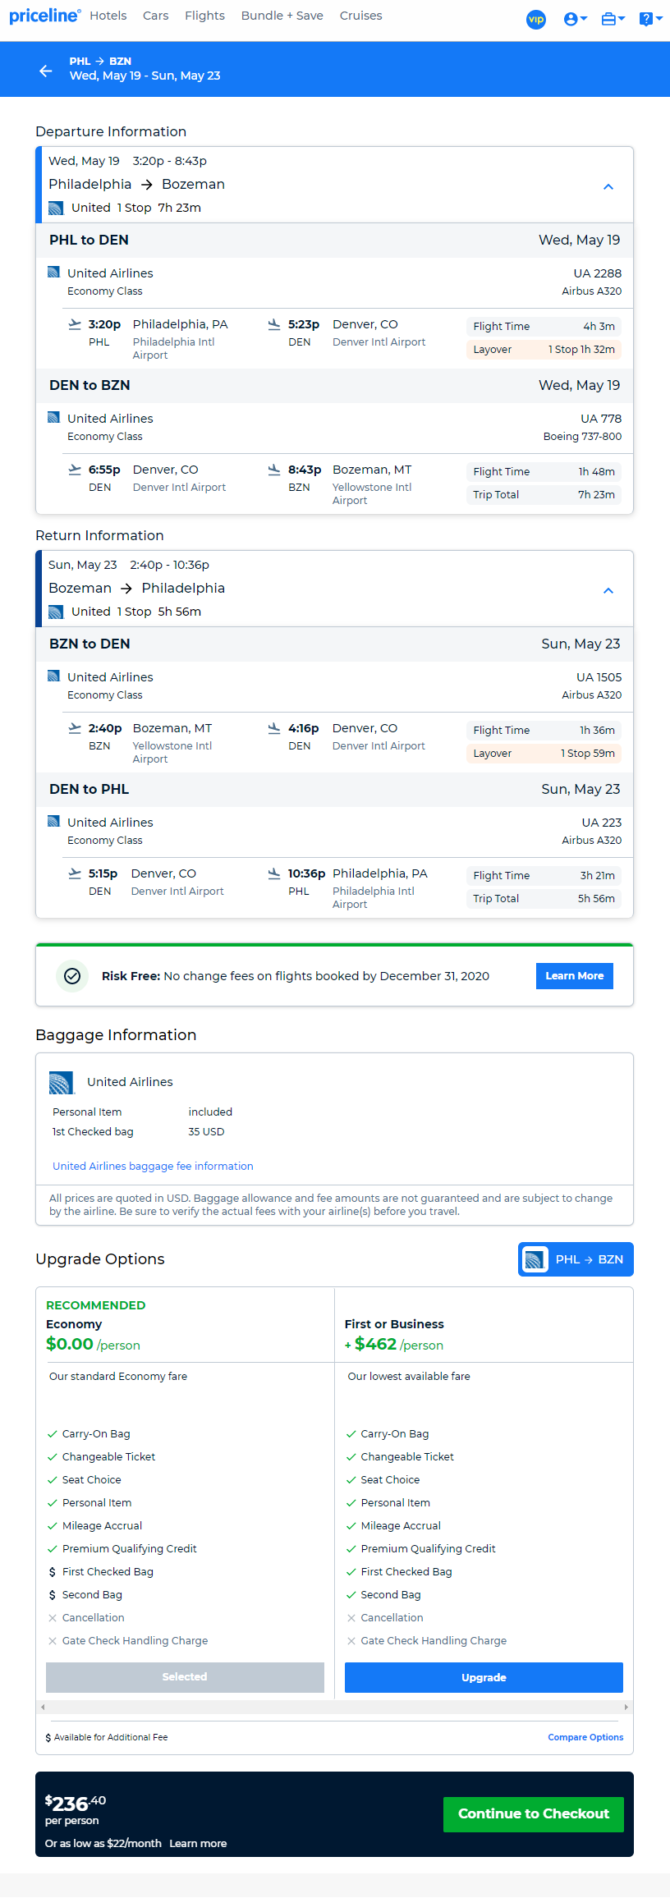The height and width of the screenshot is (1898, 670).
Task: Click takeoff icon beside 2:40p departure
Action: [75, 728]
